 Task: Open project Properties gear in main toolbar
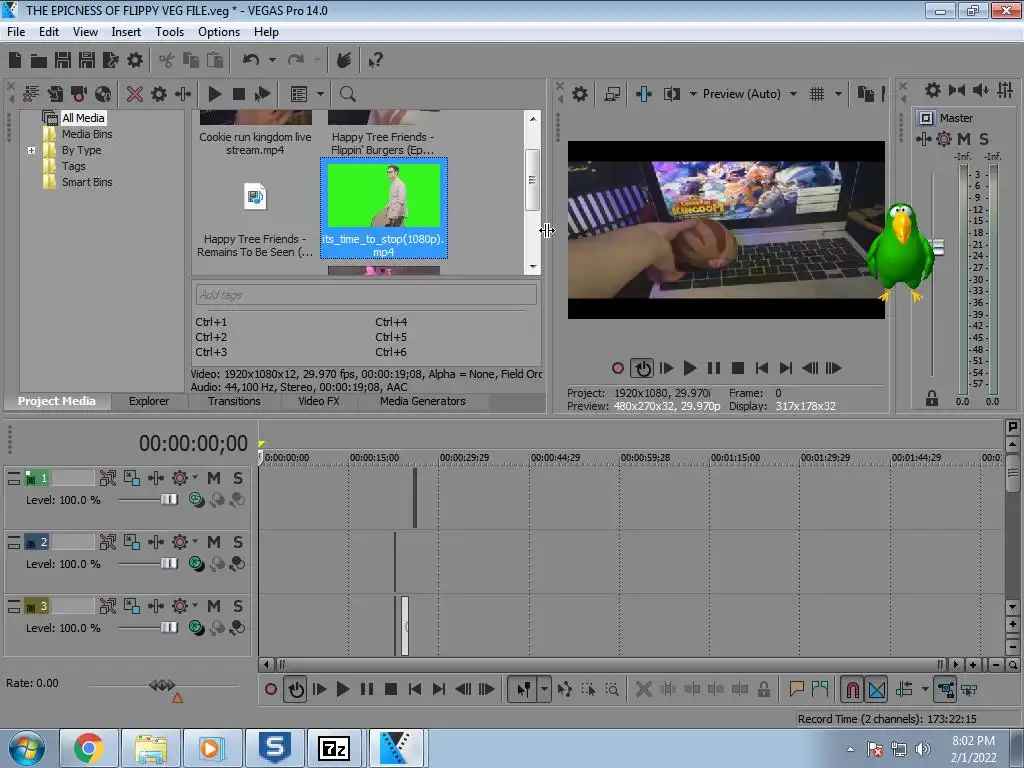(x=135, y=60)
